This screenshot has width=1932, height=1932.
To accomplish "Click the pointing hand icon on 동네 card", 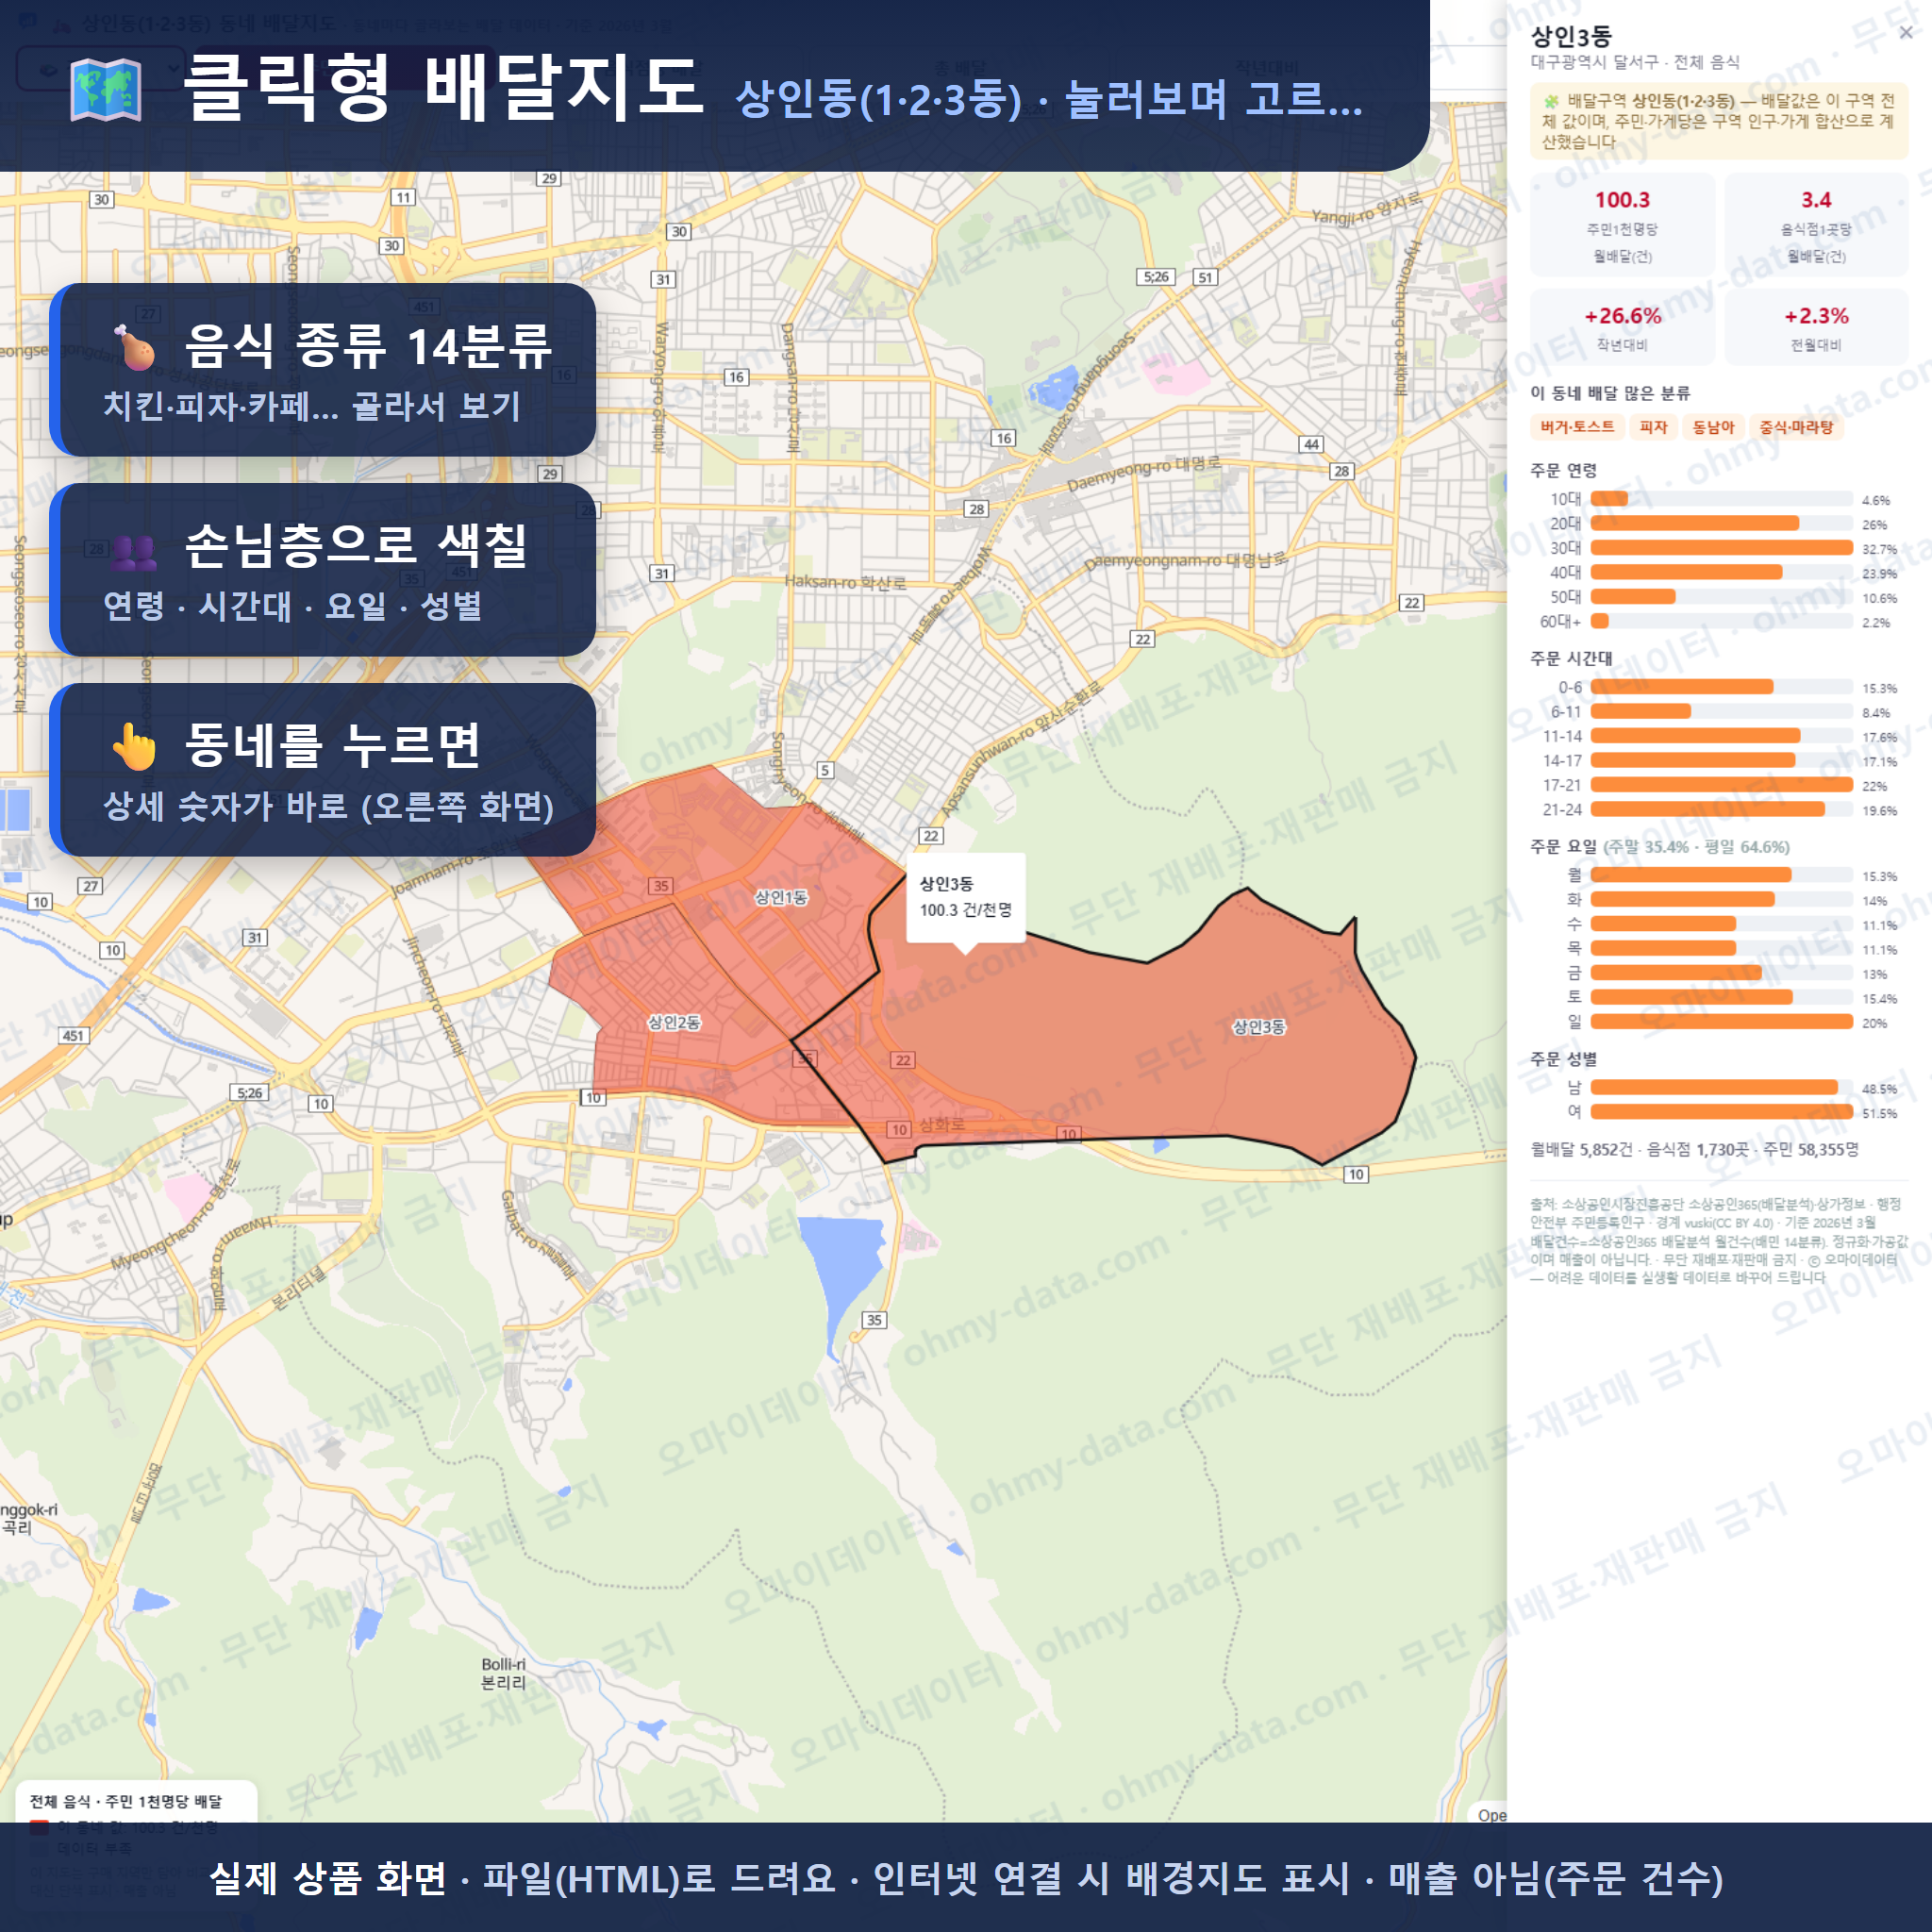I will click(x=134, y=746).
